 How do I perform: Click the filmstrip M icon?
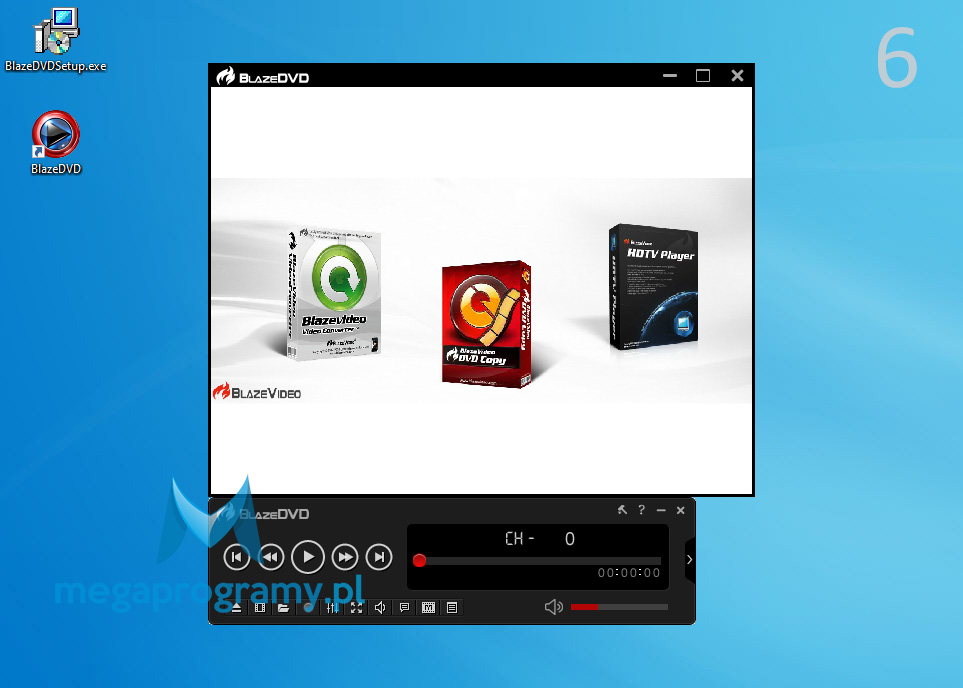pos(429,608)
